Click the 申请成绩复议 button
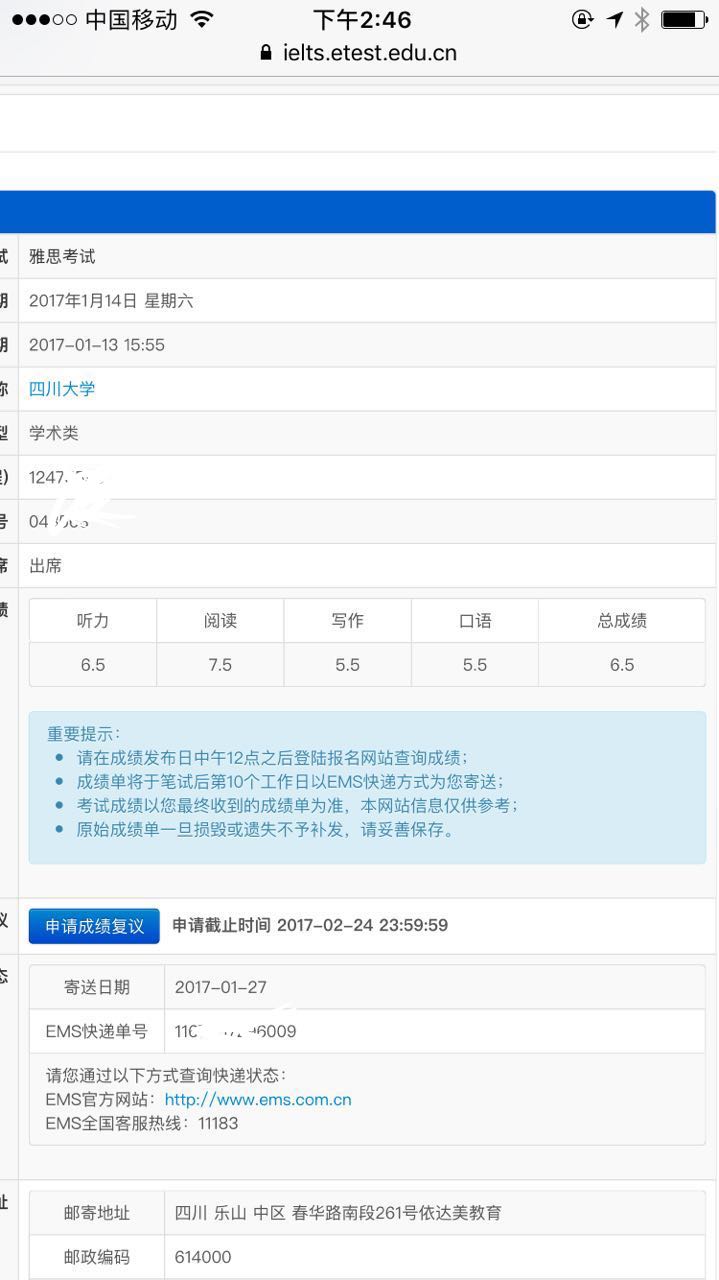The width and height of the screenshot is (719, 1280). [x=94, y=926]
